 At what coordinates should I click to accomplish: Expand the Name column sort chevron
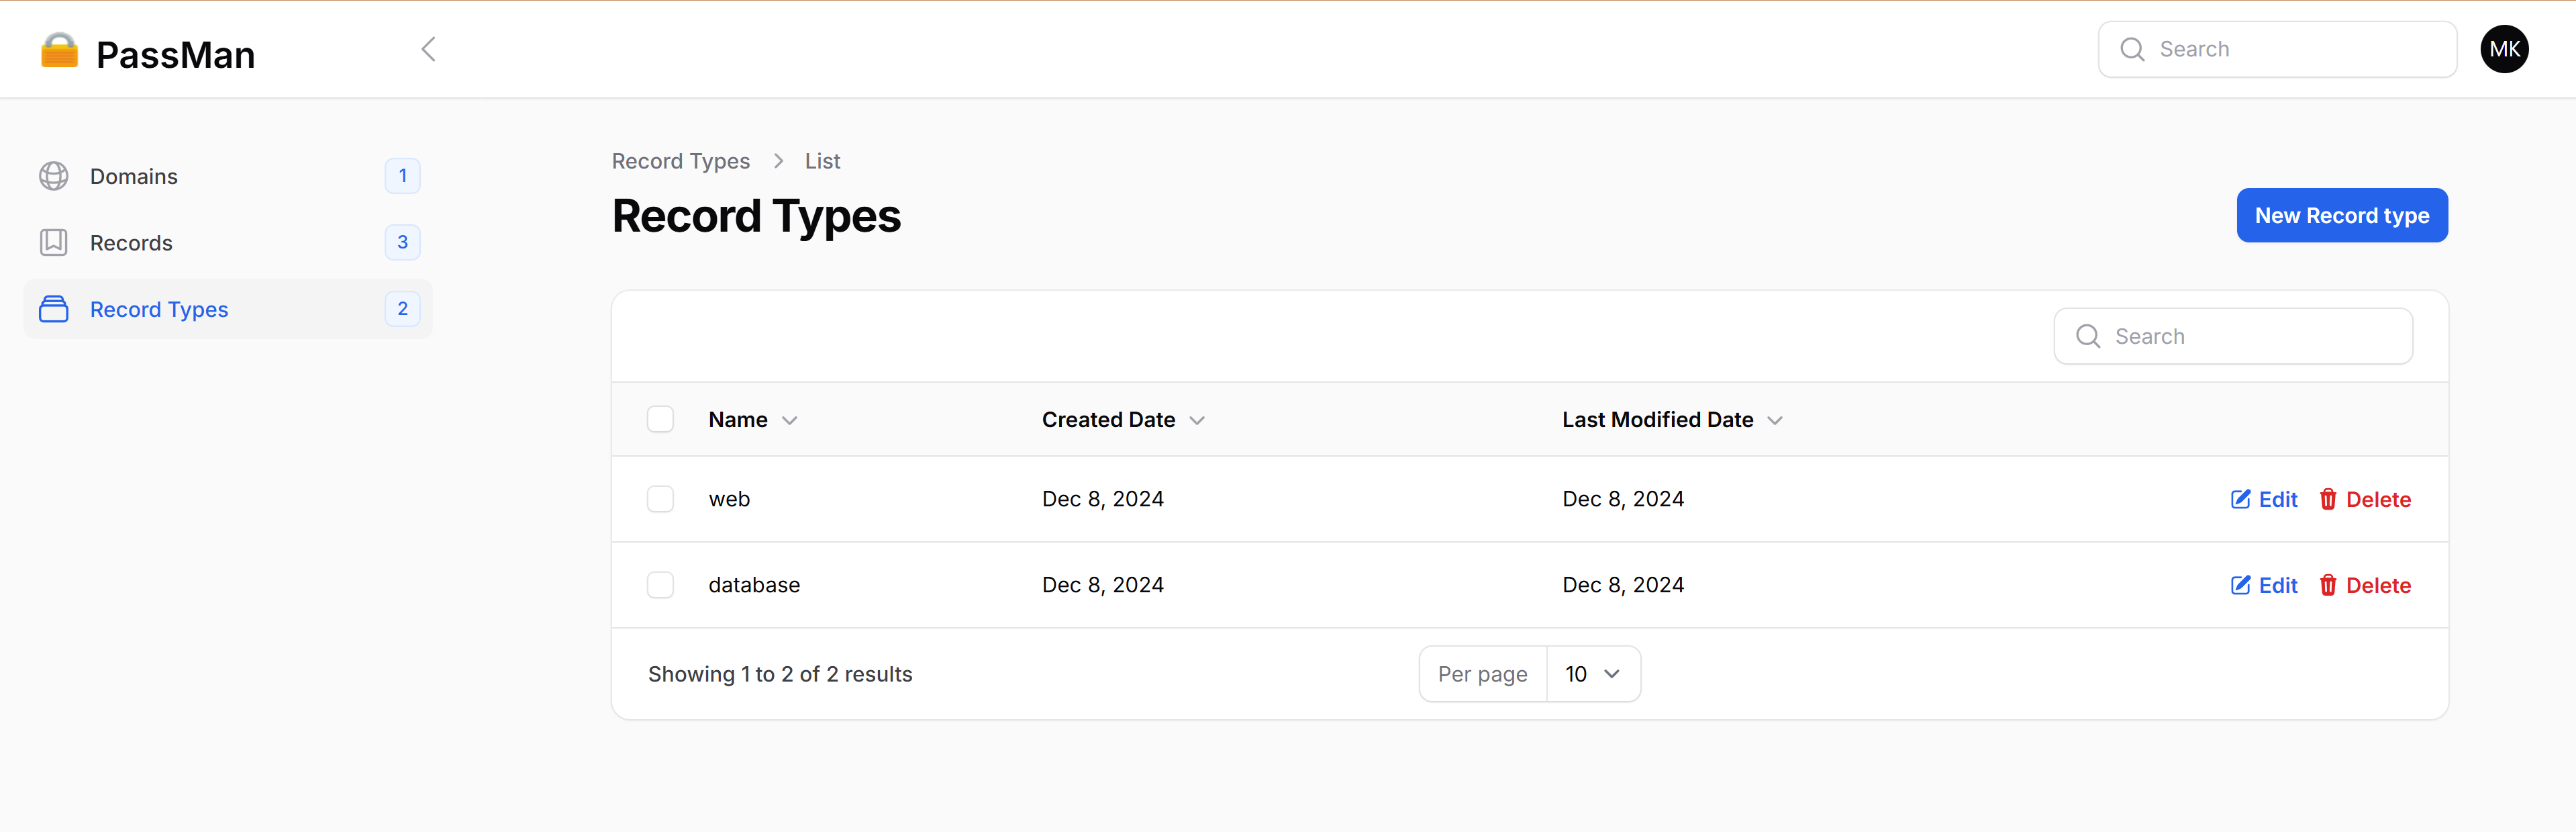pyautogui.click(x=789, y=421)
